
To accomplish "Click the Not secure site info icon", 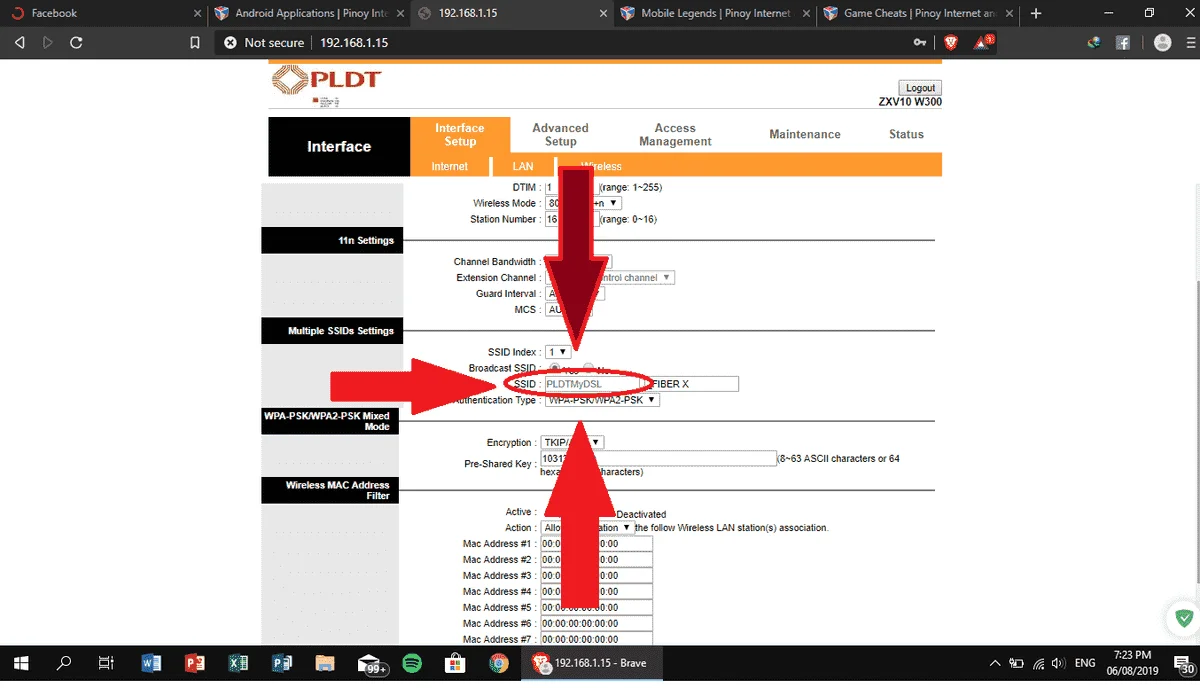I will click(x=230, y=43).
